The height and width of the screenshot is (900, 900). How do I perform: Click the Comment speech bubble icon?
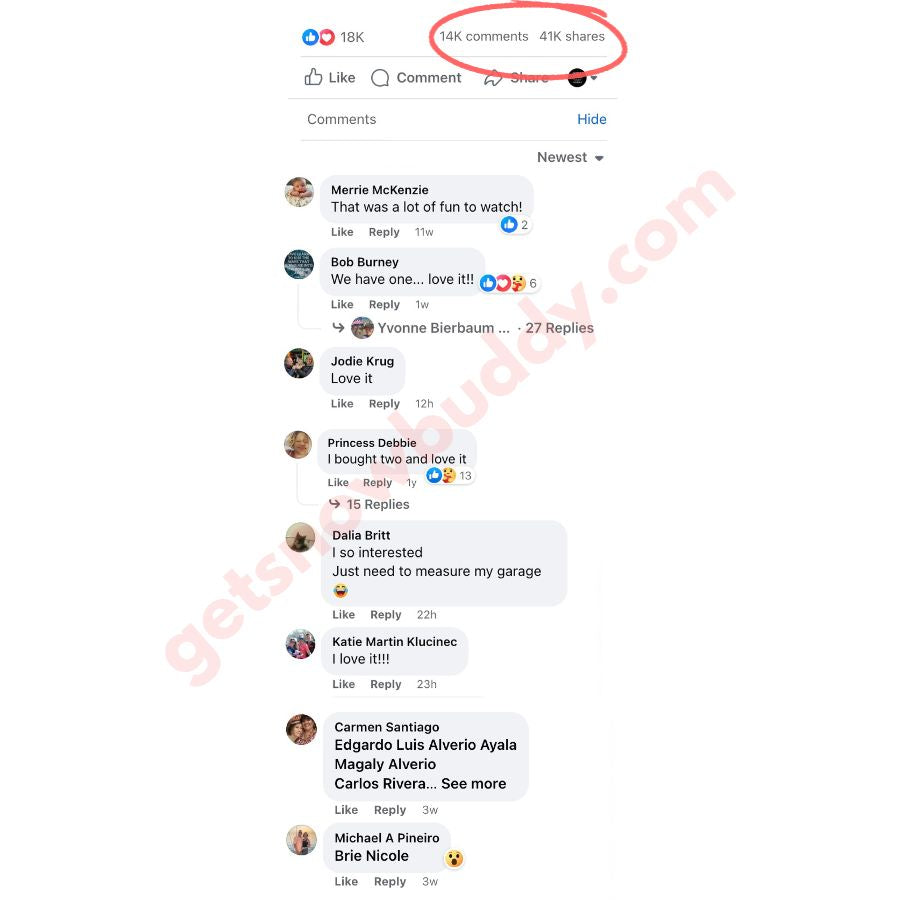(380, 77)
